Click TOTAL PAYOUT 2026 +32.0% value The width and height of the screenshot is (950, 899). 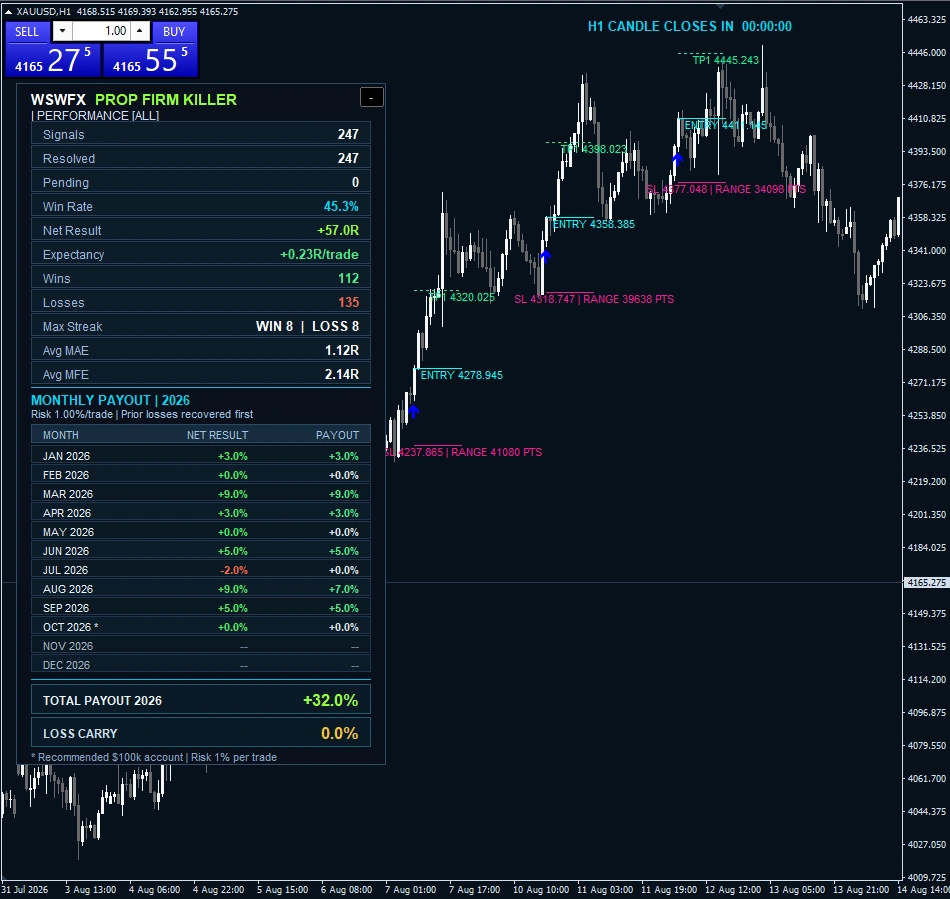[x=330, y=700]
